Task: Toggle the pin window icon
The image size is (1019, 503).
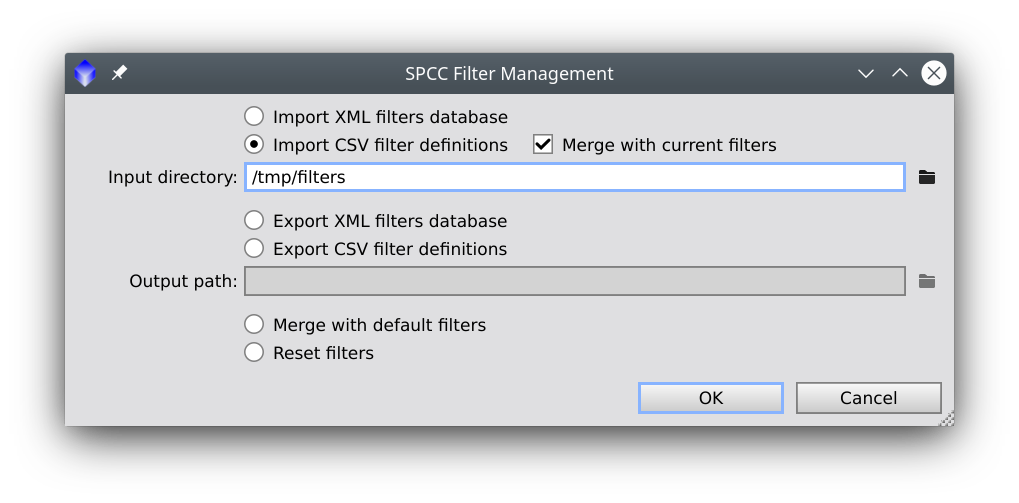Action: [119, 73]
